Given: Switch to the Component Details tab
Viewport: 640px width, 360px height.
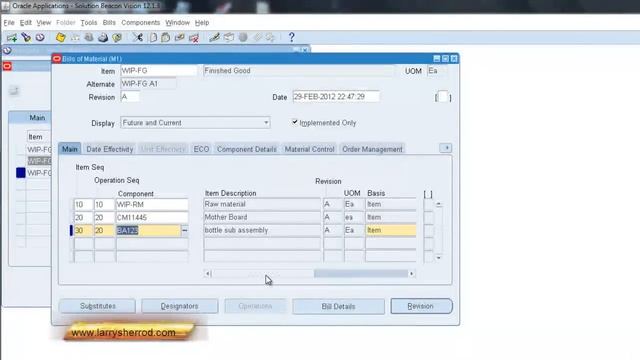Looking at the screenshot, I should click(x=247, y=149).
